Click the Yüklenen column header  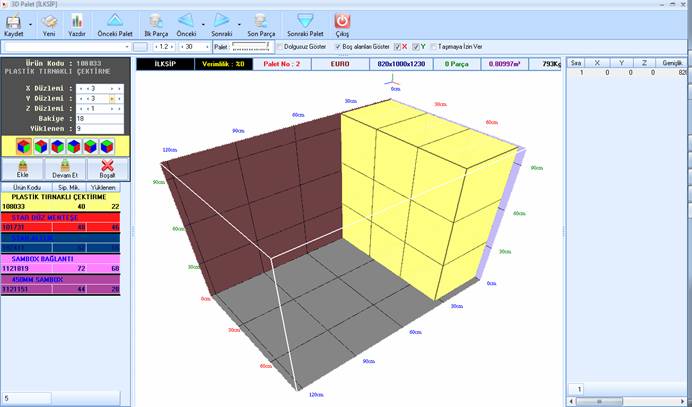[x=103, y=187]
